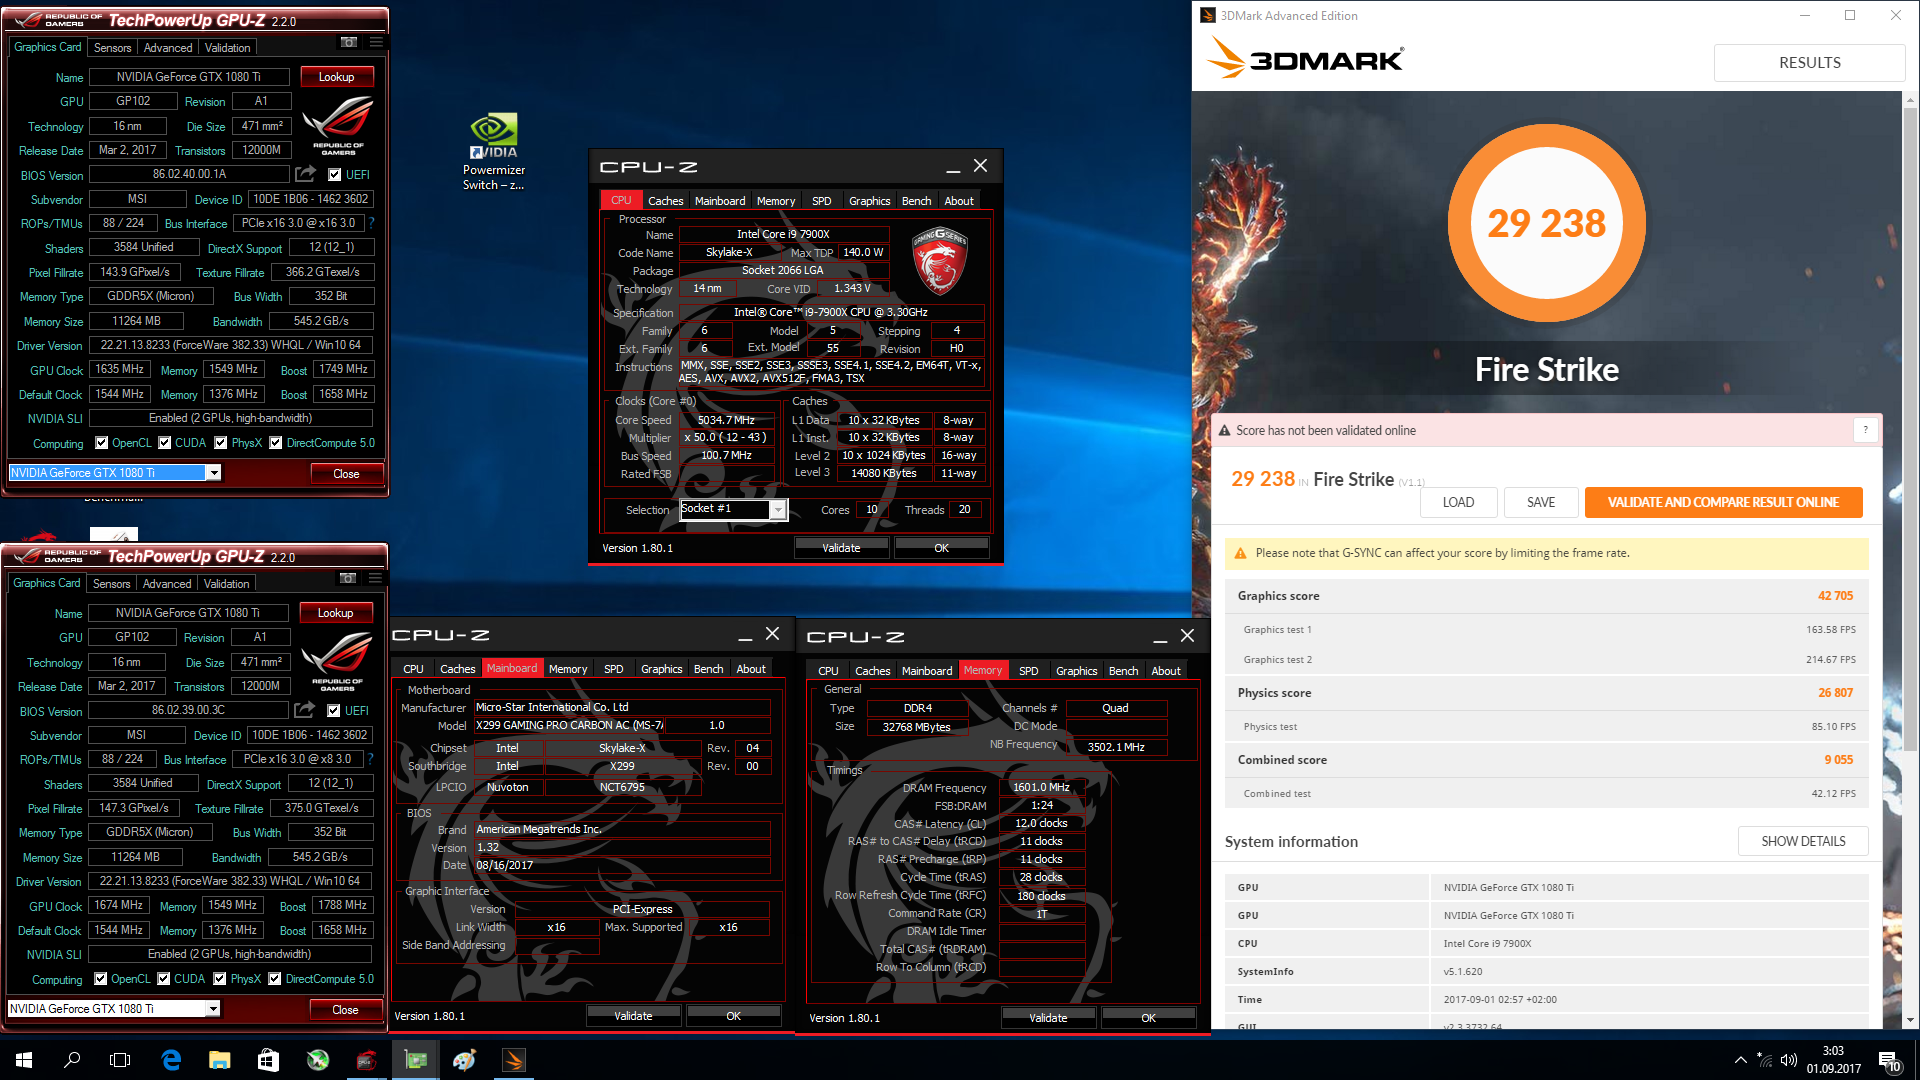Image resolution: width=1920 pixels, height=1080 pixels.
Task: Open the Windows Start menu
Action: [24, 1060]
